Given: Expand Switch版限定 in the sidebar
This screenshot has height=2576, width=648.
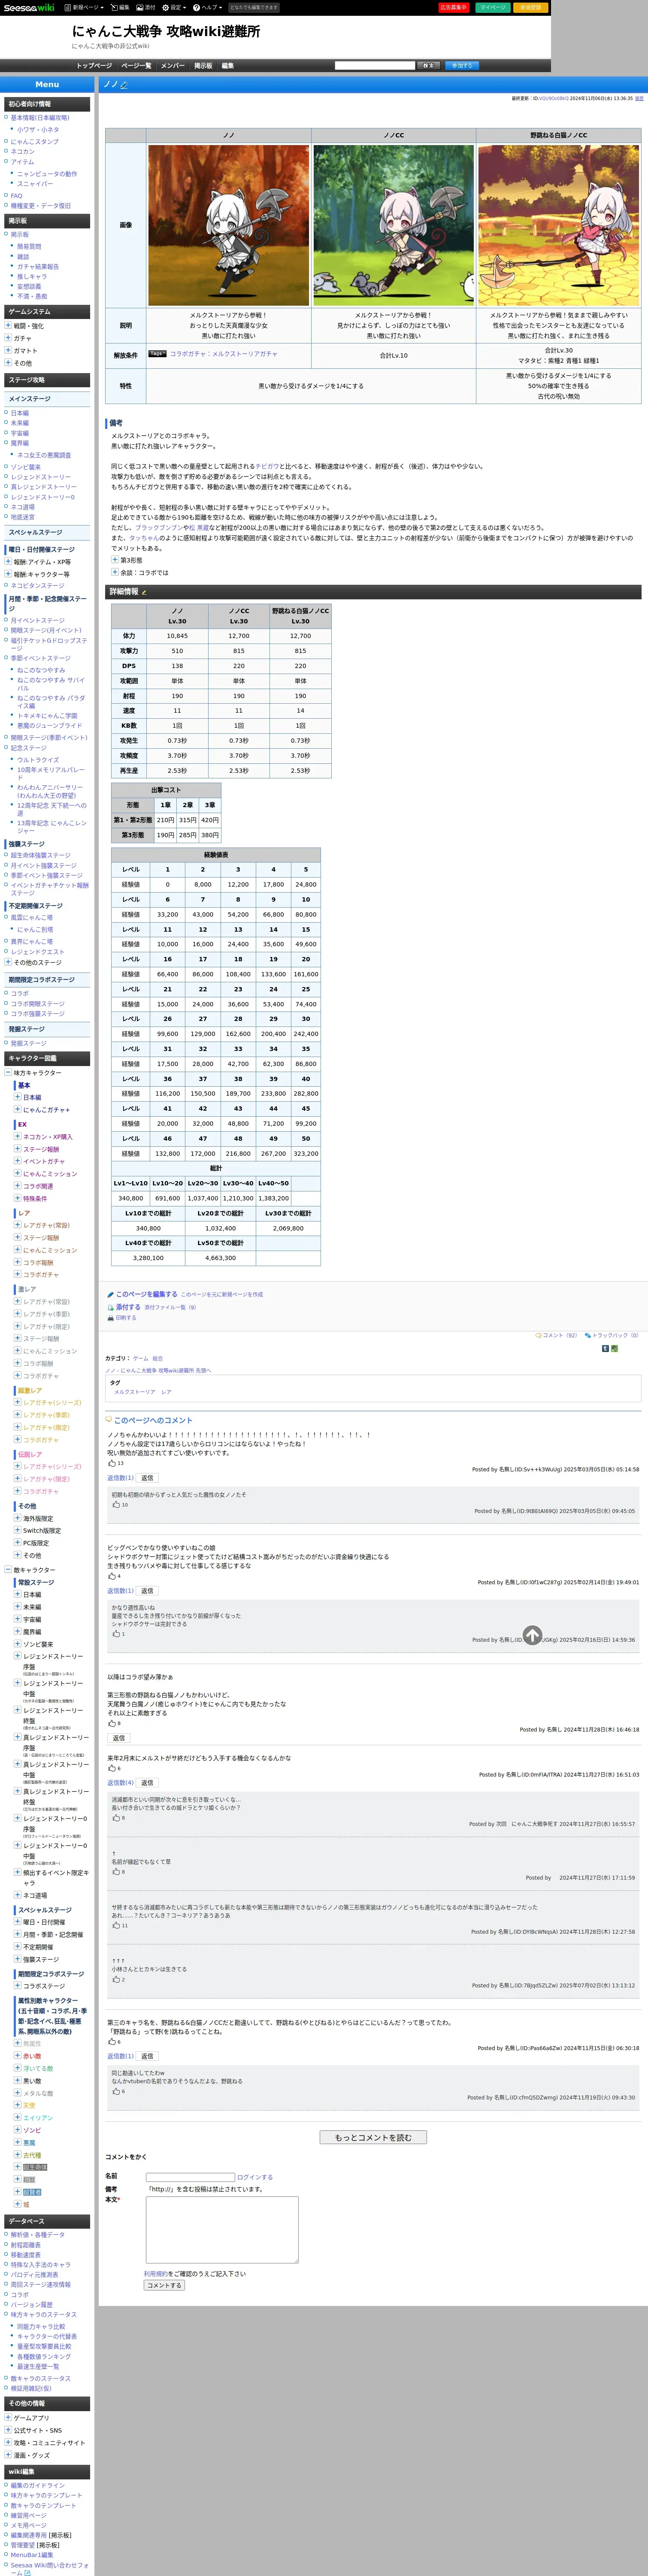Looking at the screenshot, I should (x=17, y=1530).
